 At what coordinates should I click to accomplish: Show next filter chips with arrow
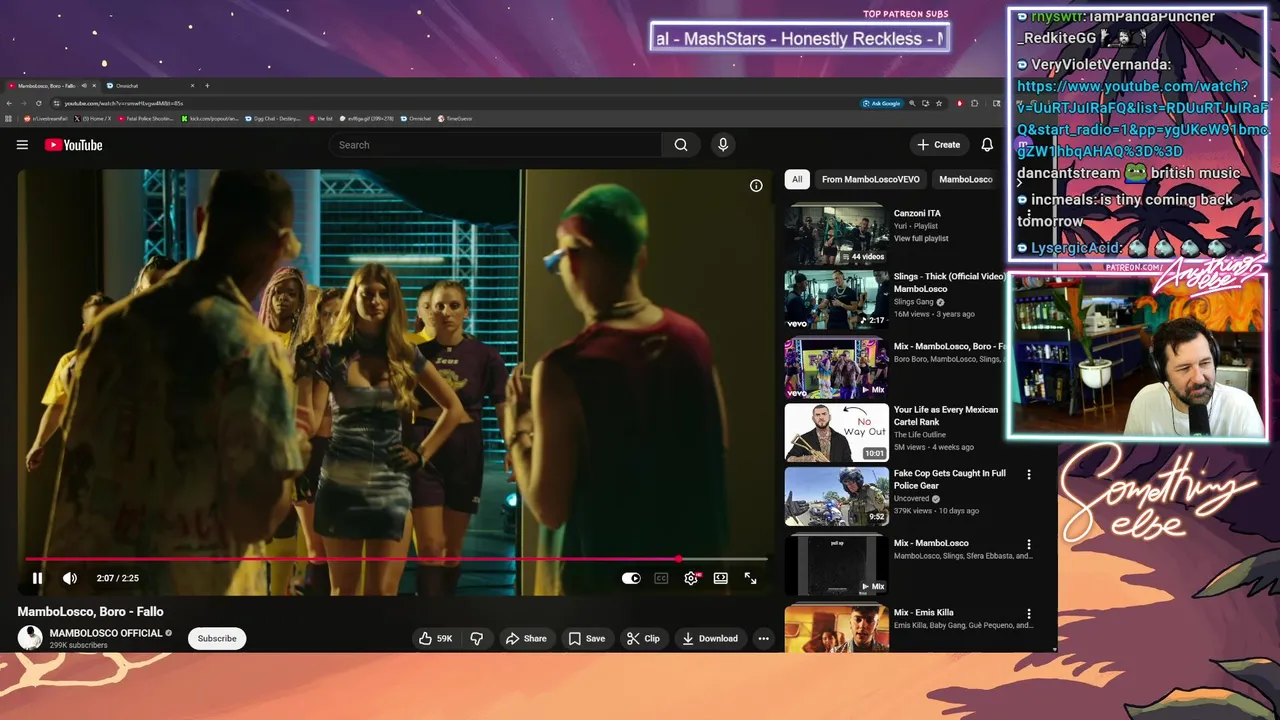[x=1019, y=182]
